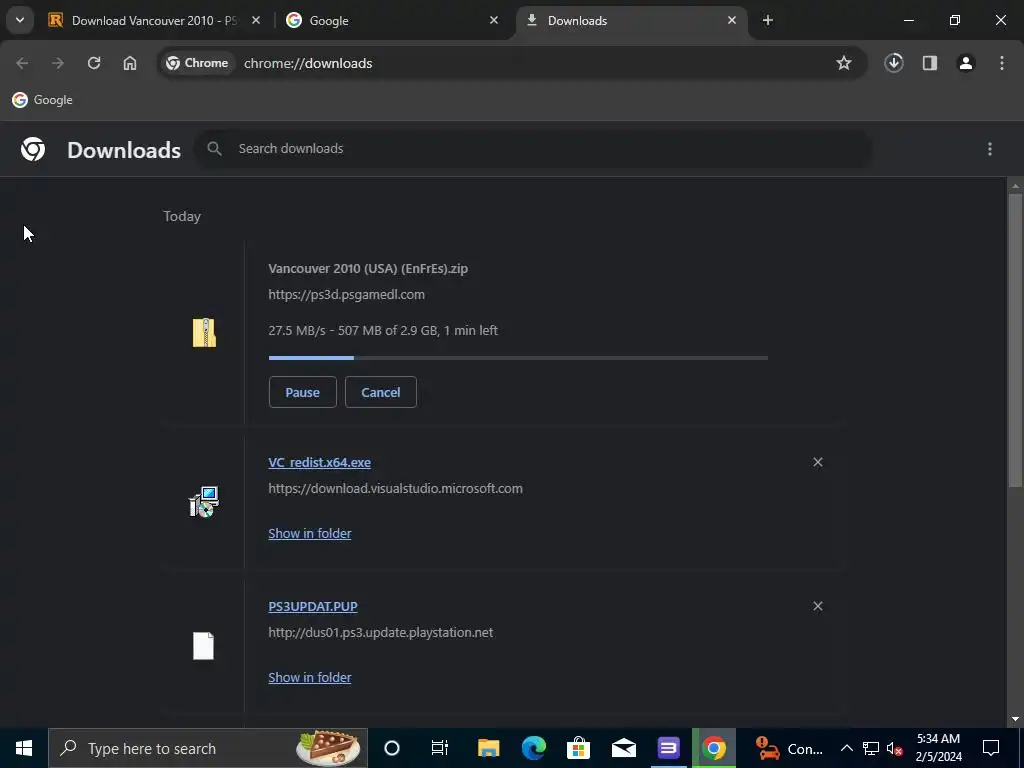Open the profile avatar menu
The image size is (1024, 768).
966,63
